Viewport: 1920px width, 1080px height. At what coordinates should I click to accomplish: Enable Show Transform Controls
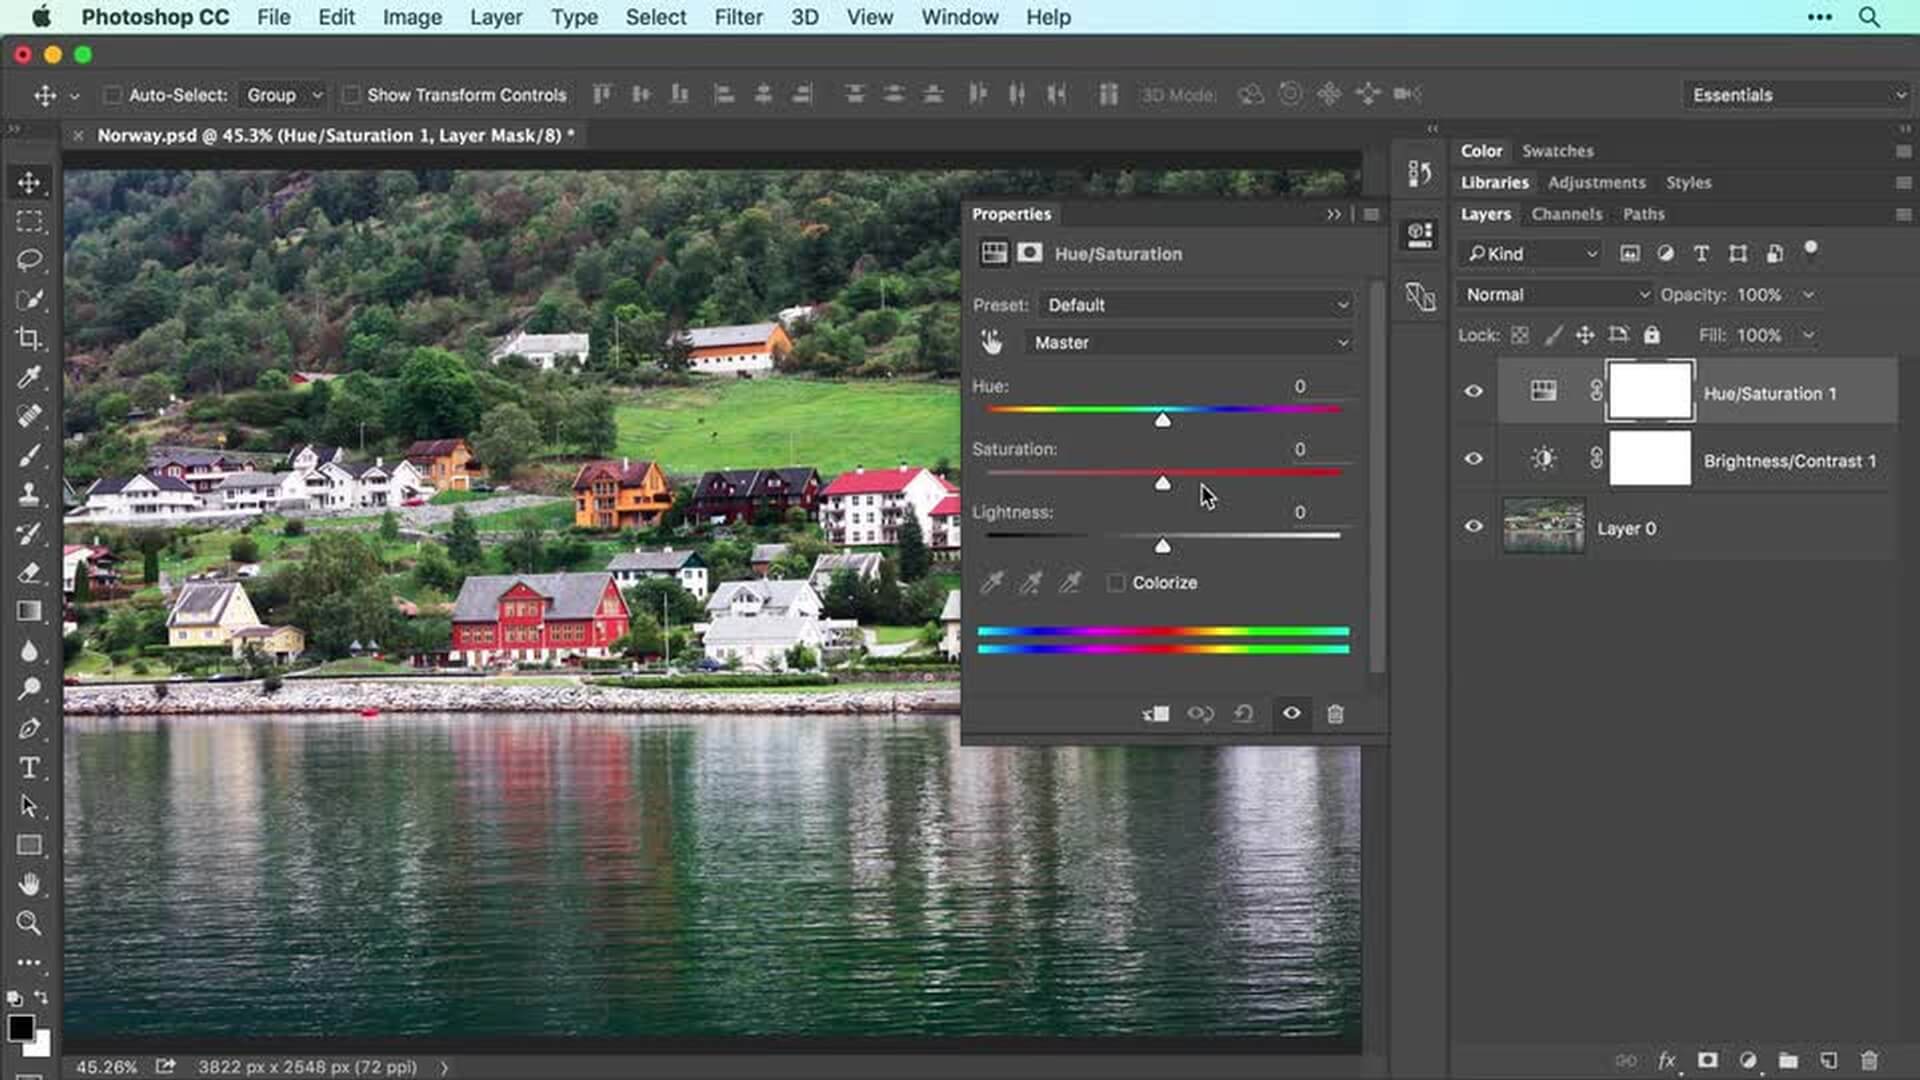(352, 94)
